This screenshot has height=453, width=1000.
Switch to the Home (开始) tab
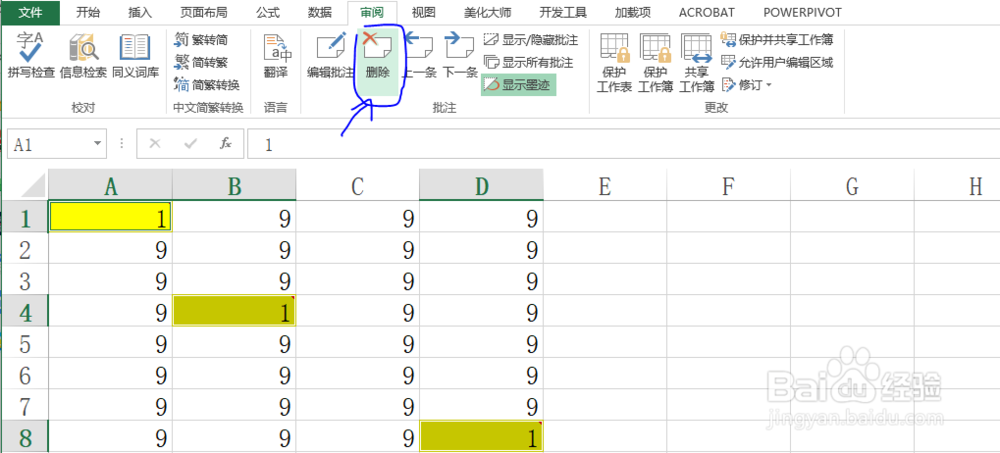pos(87,12)
